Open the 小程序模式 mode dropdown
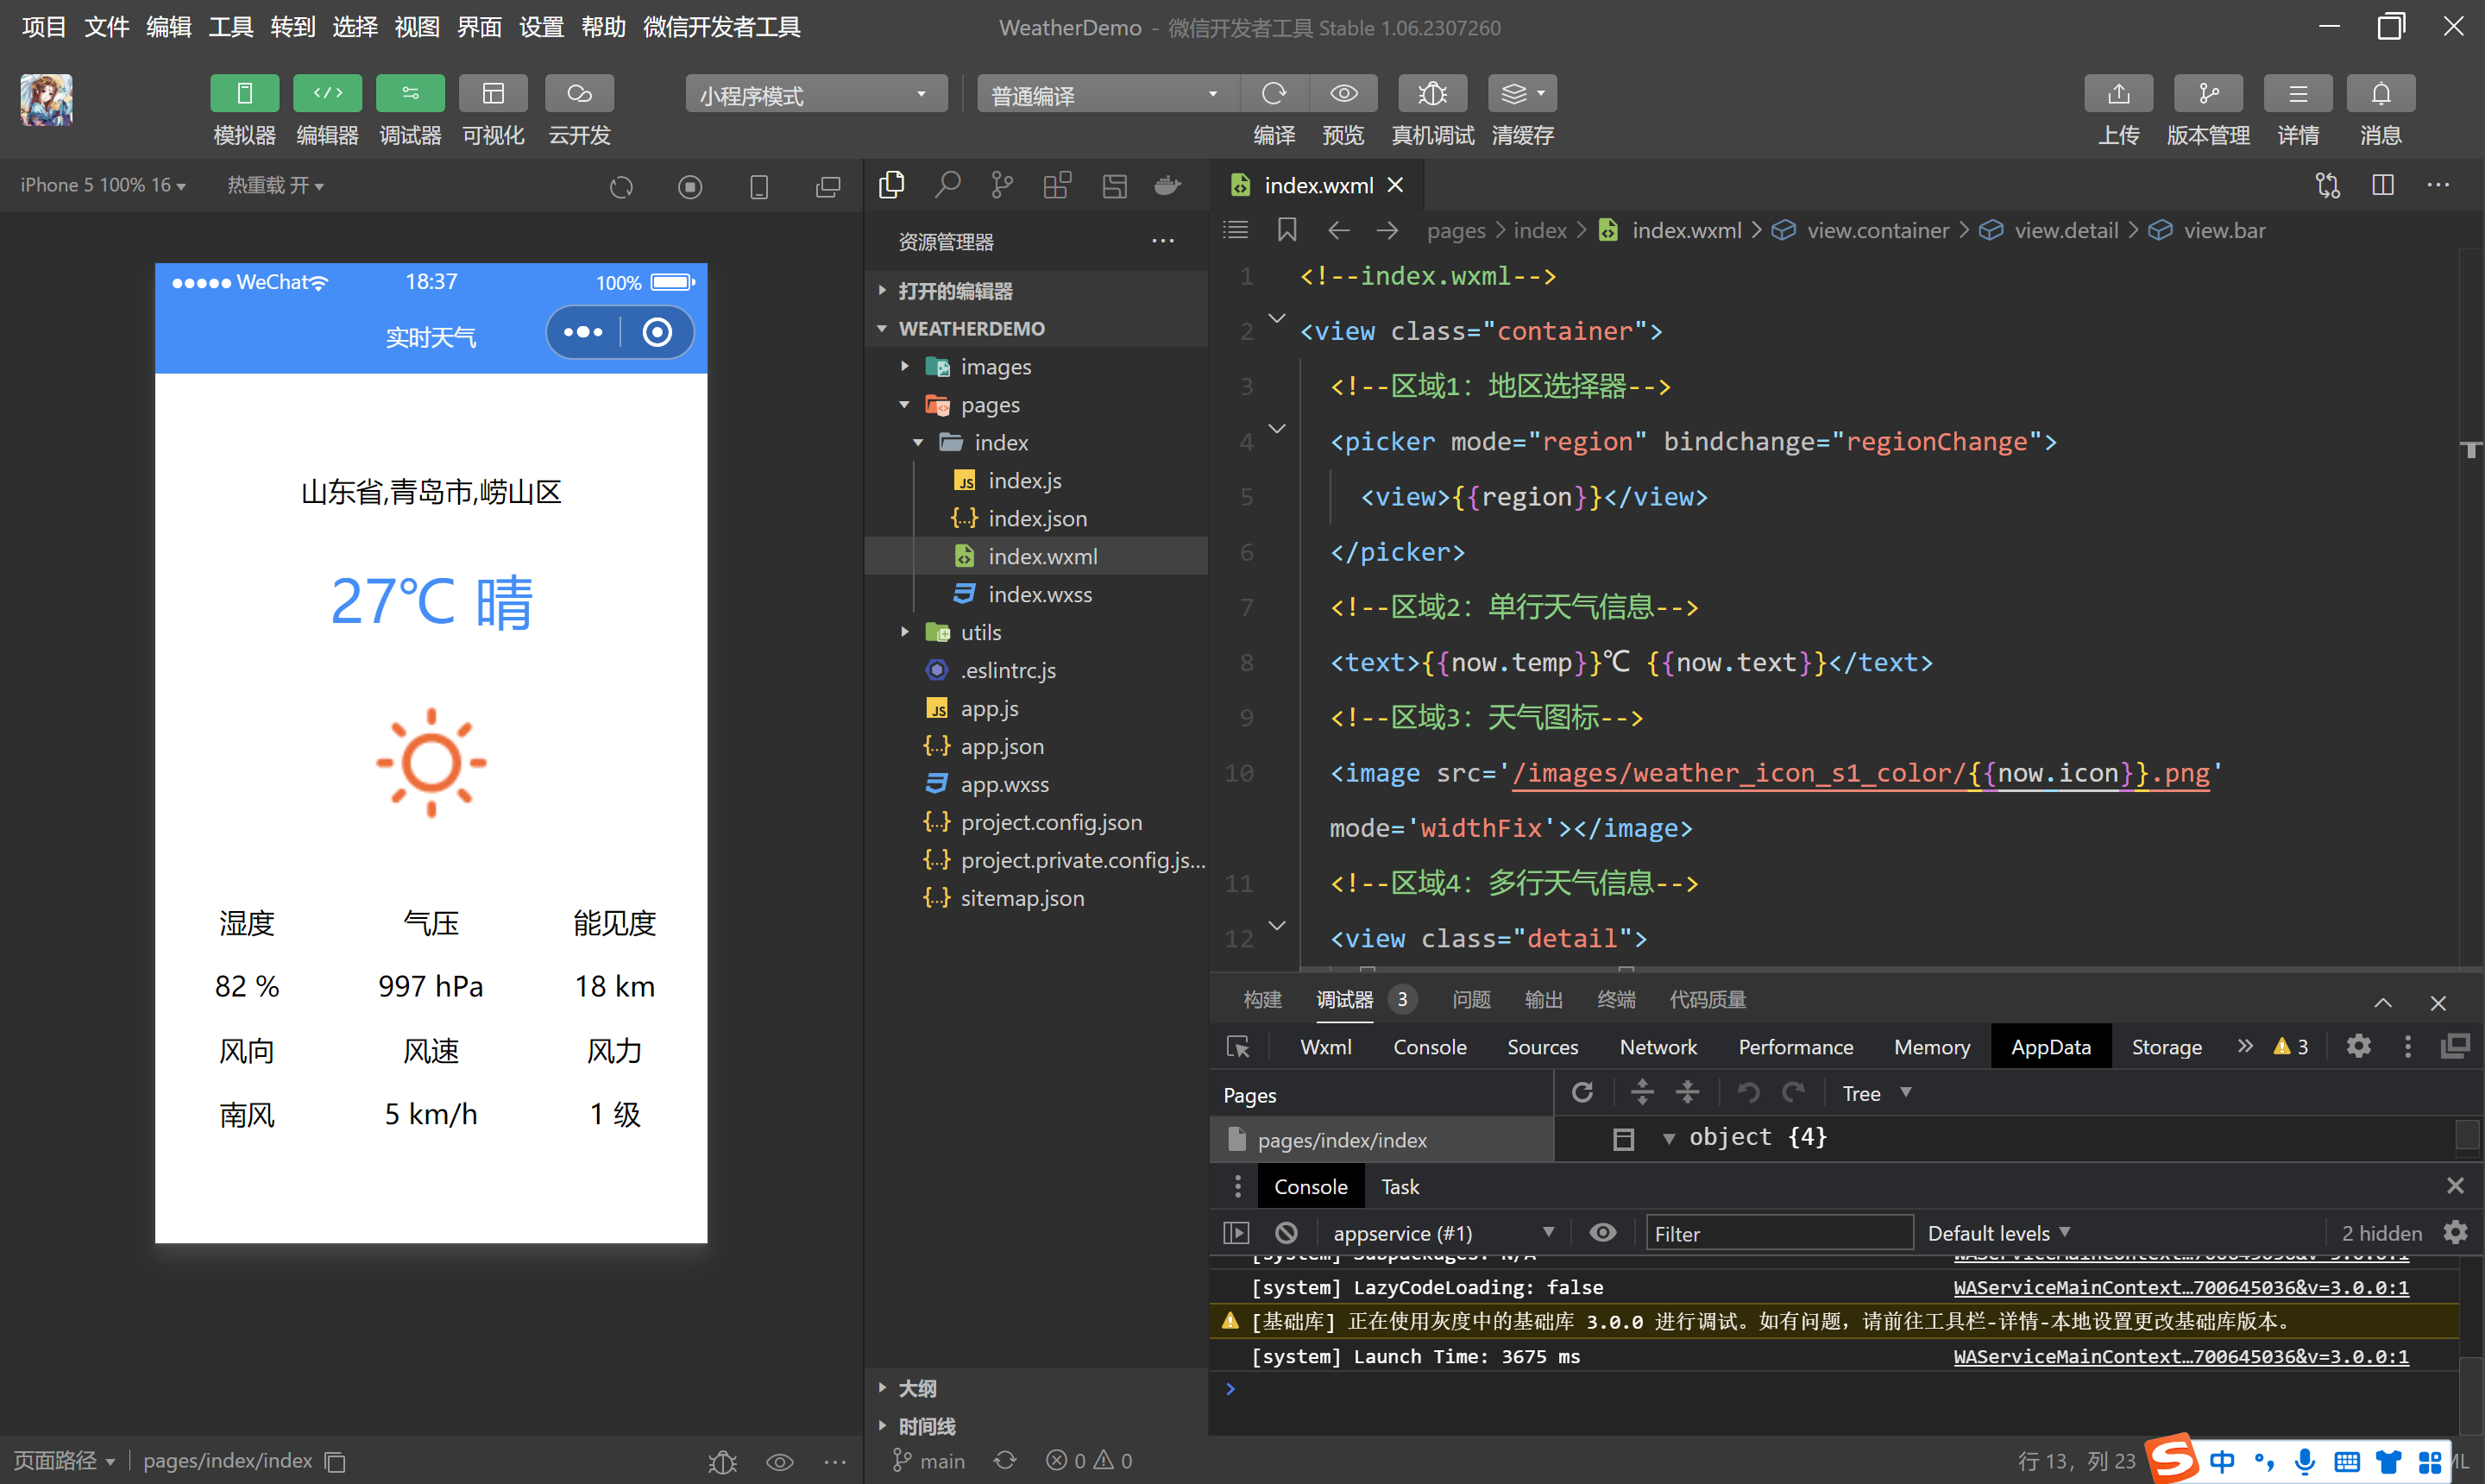 point(815,95)
